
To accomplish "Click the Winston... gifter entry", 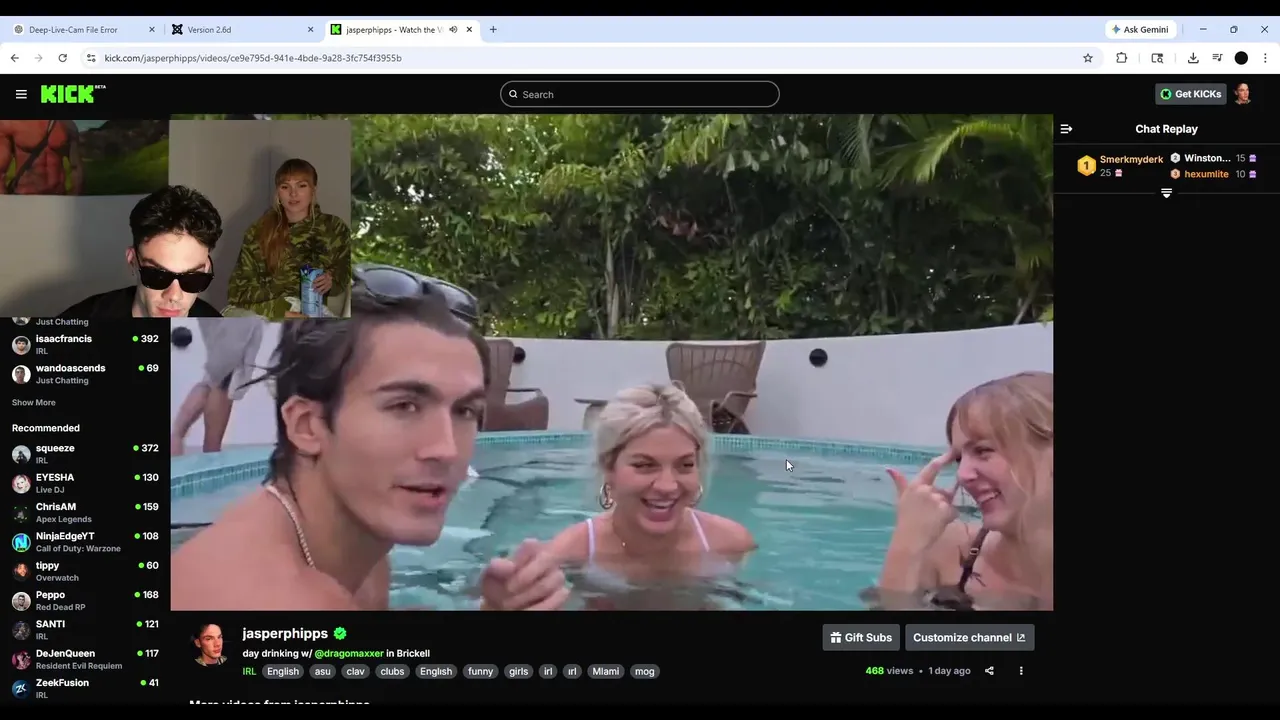I will (1207, 158).
